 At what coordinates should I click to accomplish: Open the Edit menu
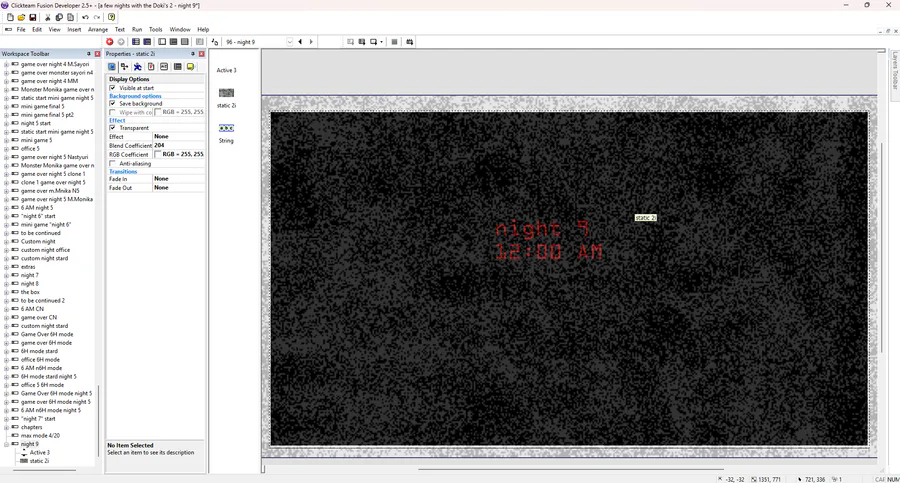pyautogui.click(x=37, y=29)
